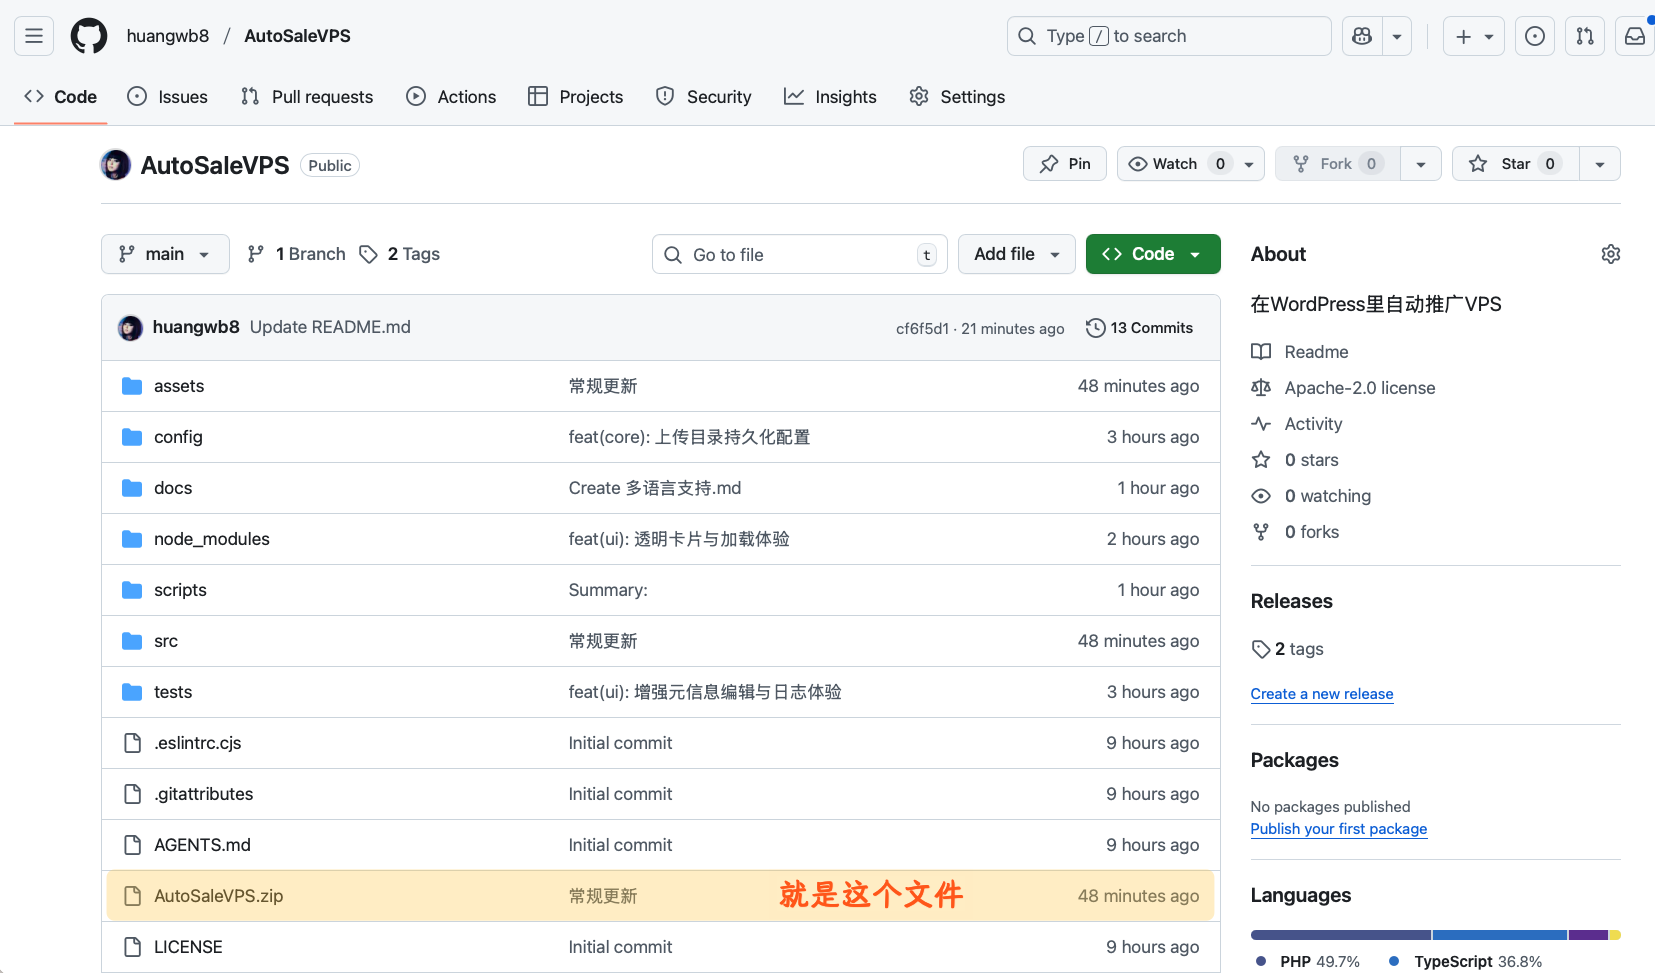
Task: Open the issues icon in header
Action: (x=1534, y=36)
